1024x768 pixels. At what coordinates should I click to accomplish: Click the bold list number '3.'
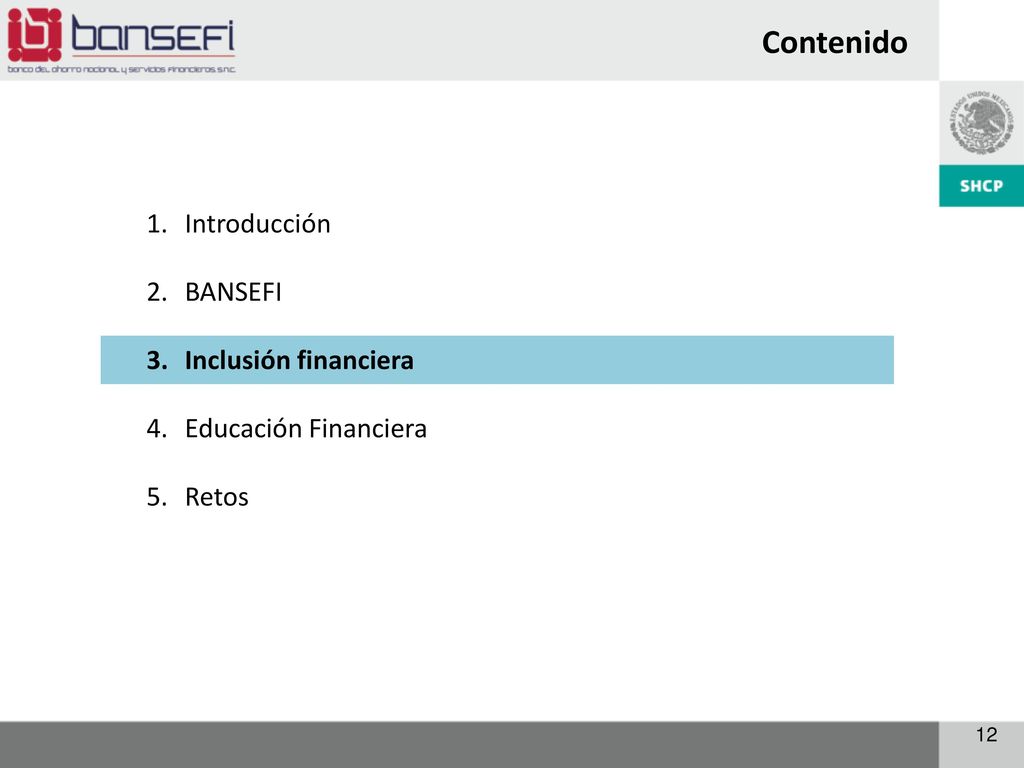(157, 360)
